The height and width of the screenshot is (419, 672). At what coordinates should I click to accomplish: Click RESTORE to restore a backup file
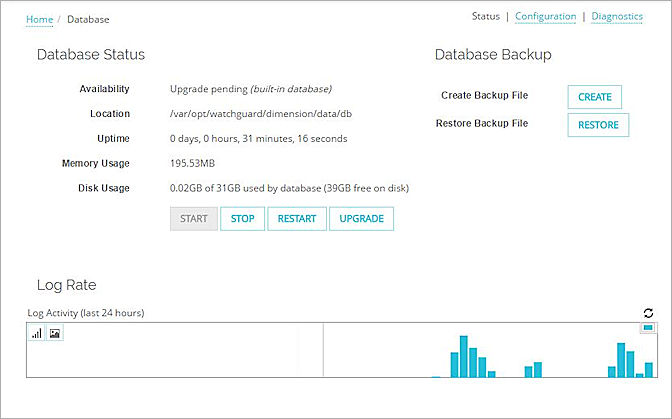click(x=597, y=125)
